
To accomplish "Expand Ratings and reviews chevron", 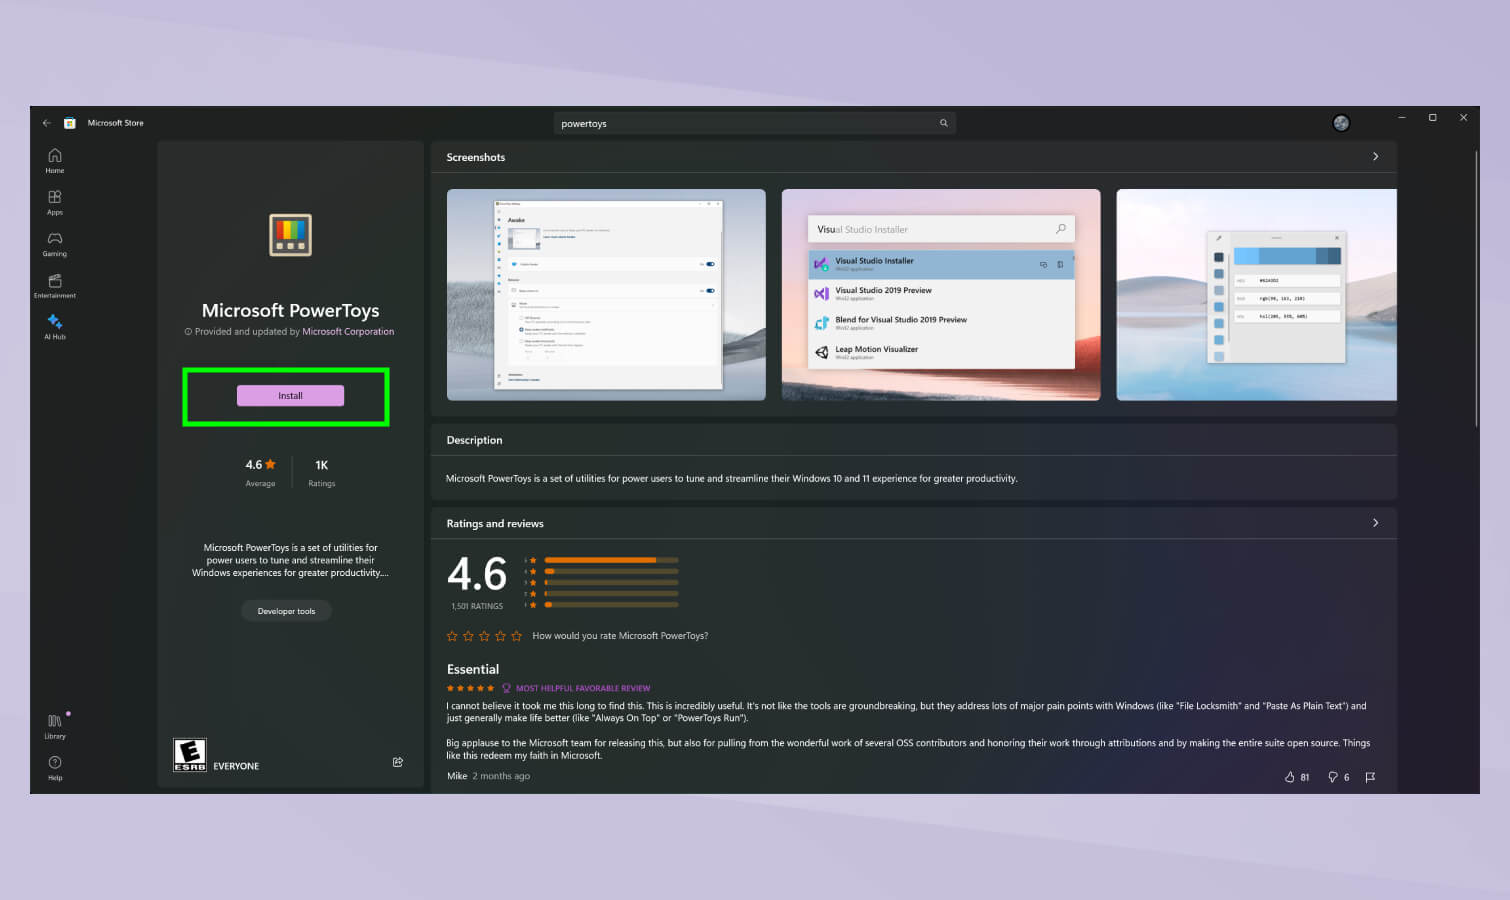I will 1375,523.
